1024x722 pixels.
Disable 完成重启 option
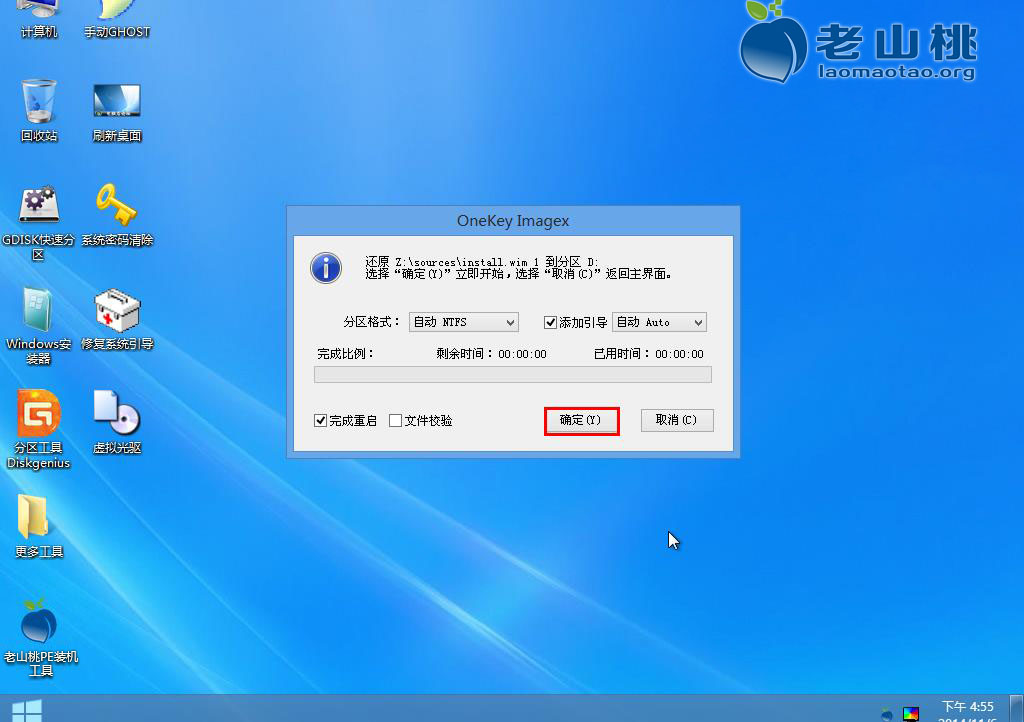[x=320, y=420]
